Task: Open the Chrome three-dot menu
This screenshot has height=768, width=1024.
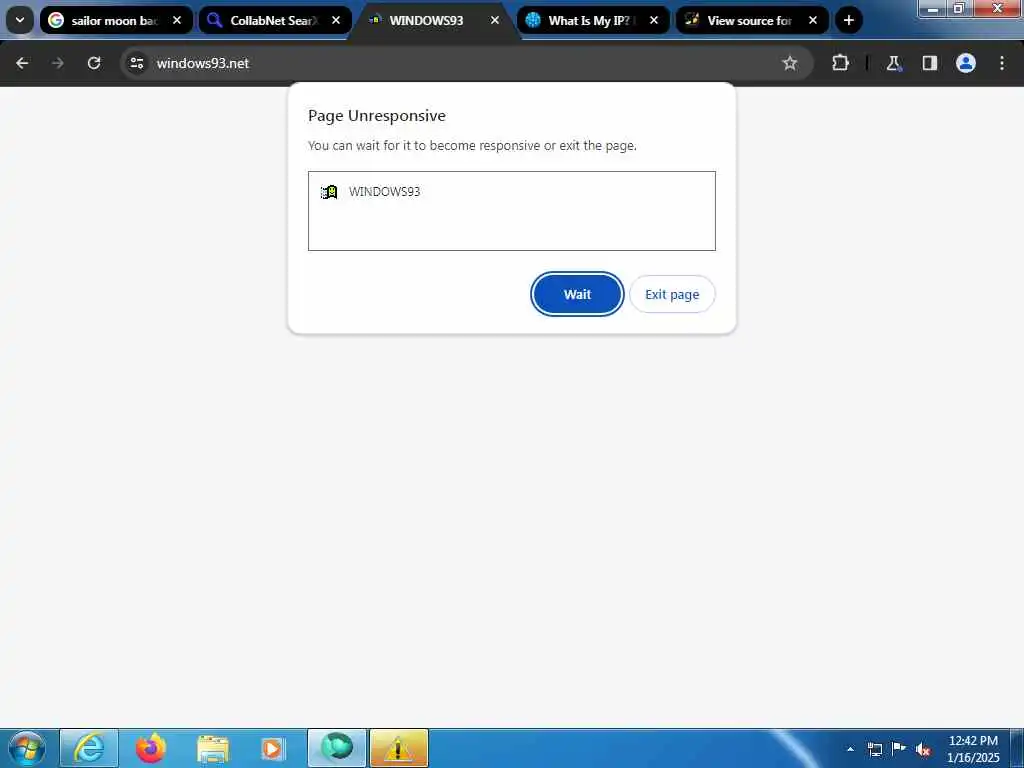Action: click(1002, 63)
